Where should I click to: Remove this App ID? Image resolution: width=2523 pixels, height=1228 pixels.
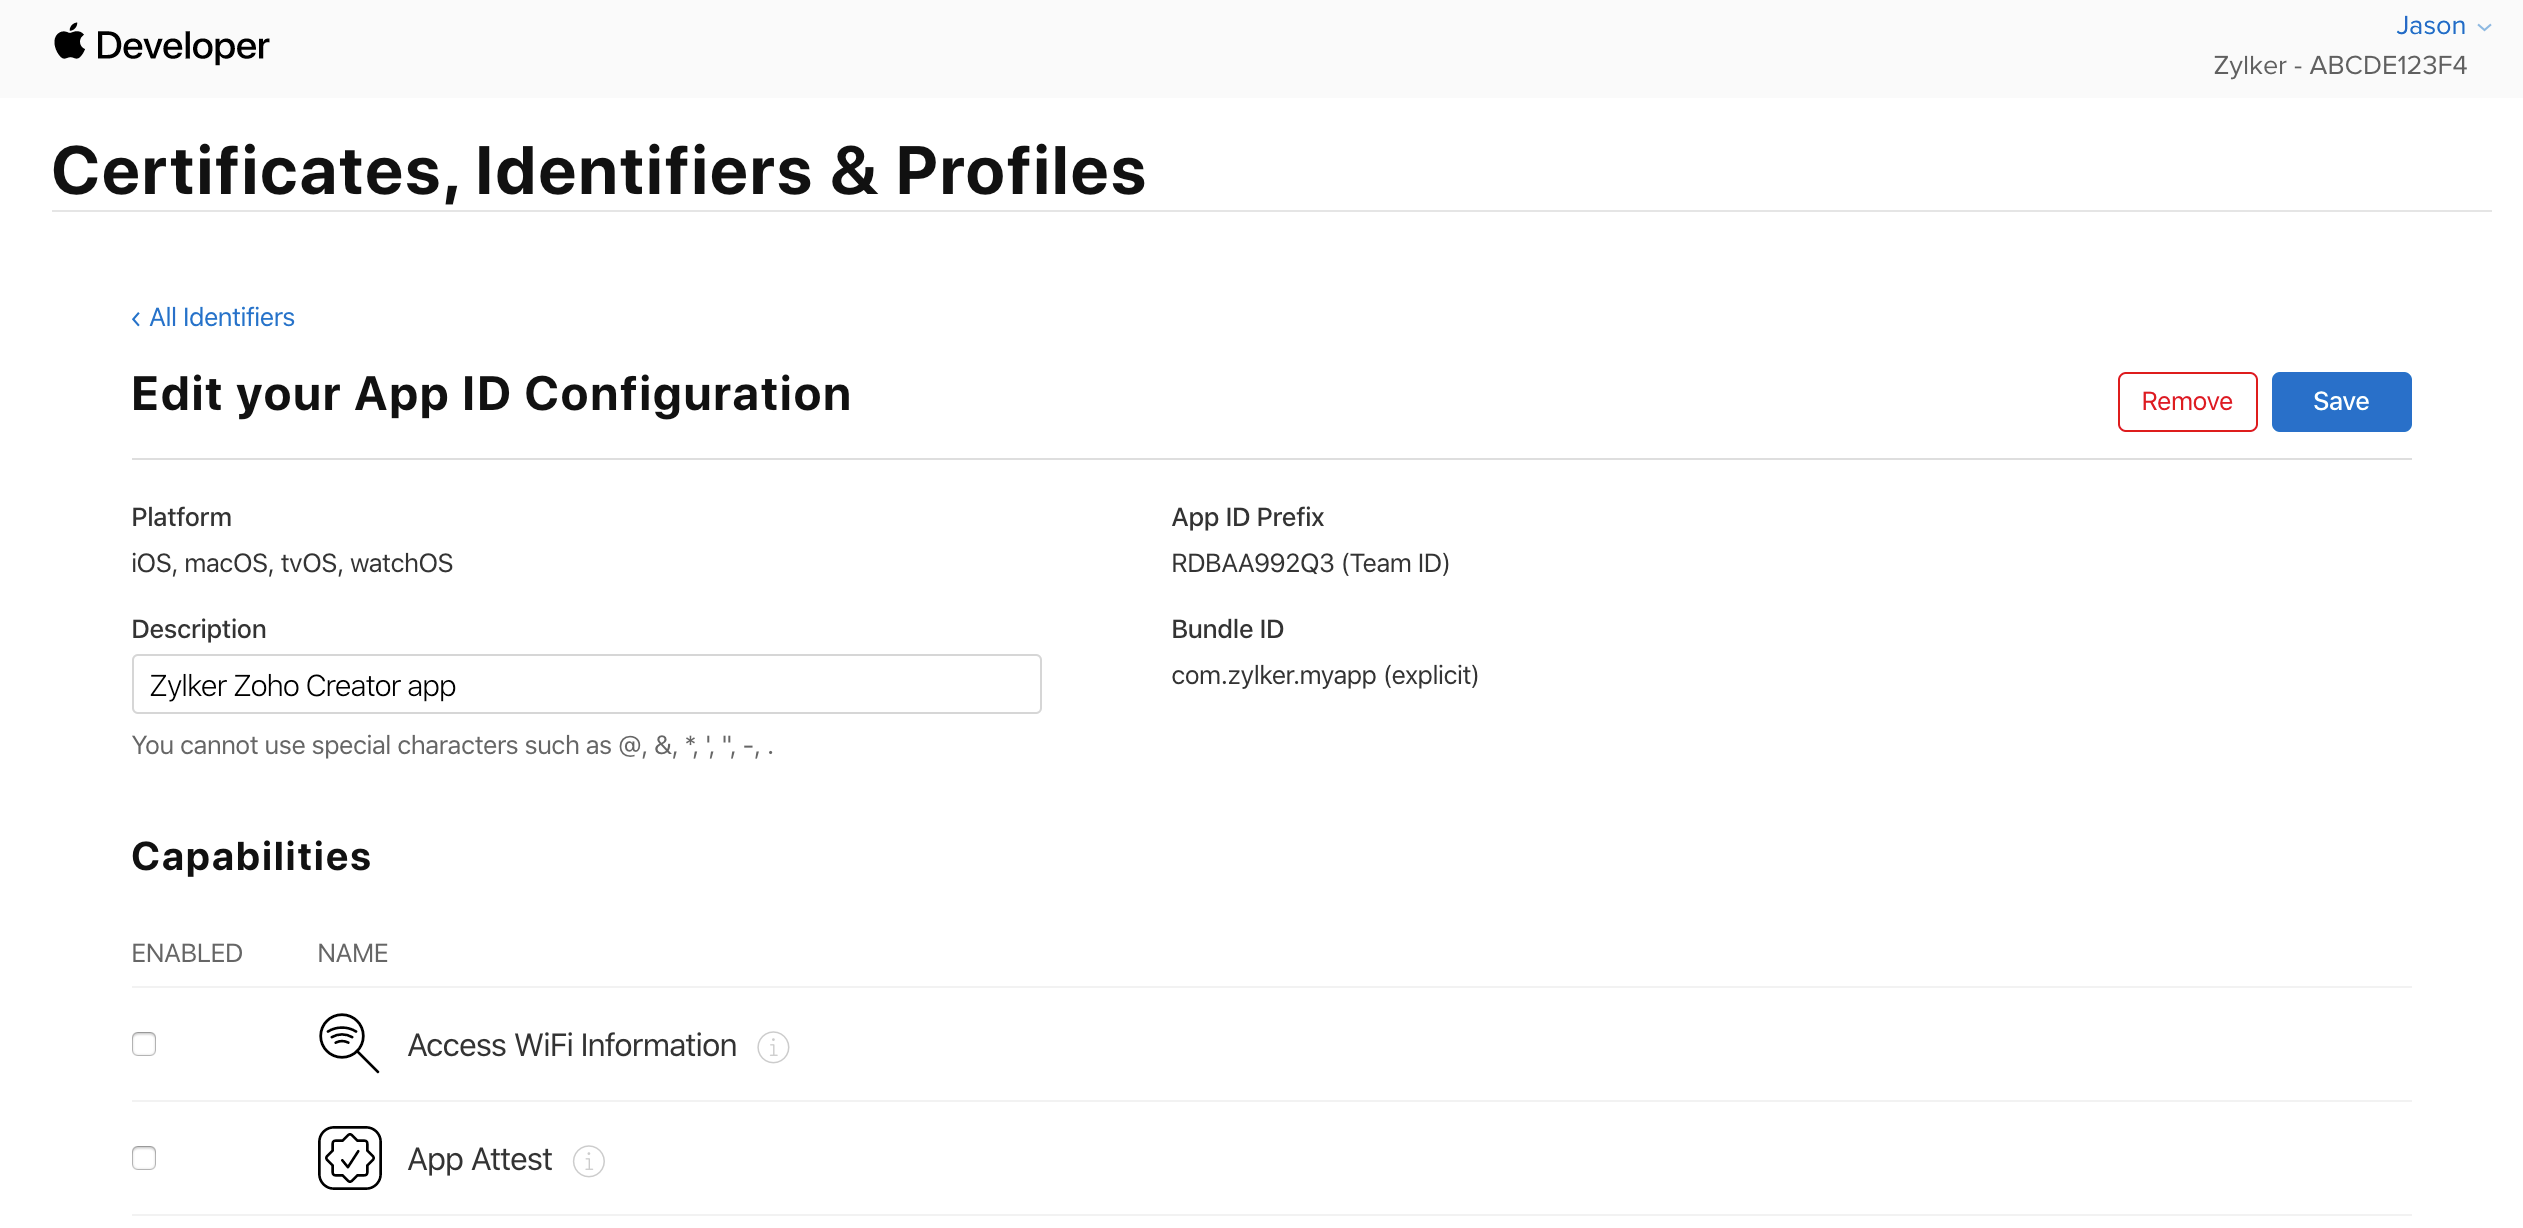(x=2186, y=401)
